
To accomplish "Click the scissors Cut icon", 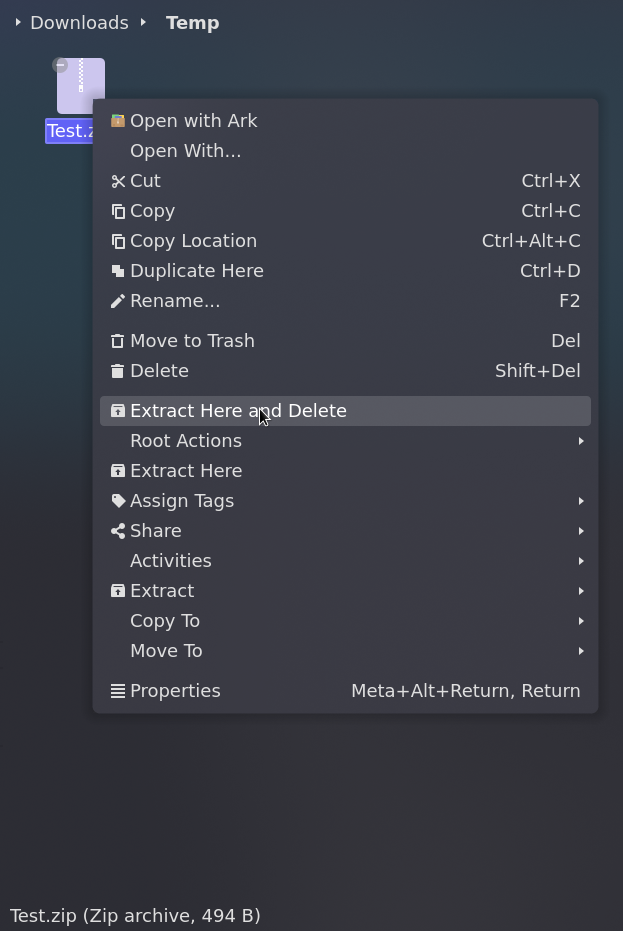I will pyautogui.click(x=118, y=181).
